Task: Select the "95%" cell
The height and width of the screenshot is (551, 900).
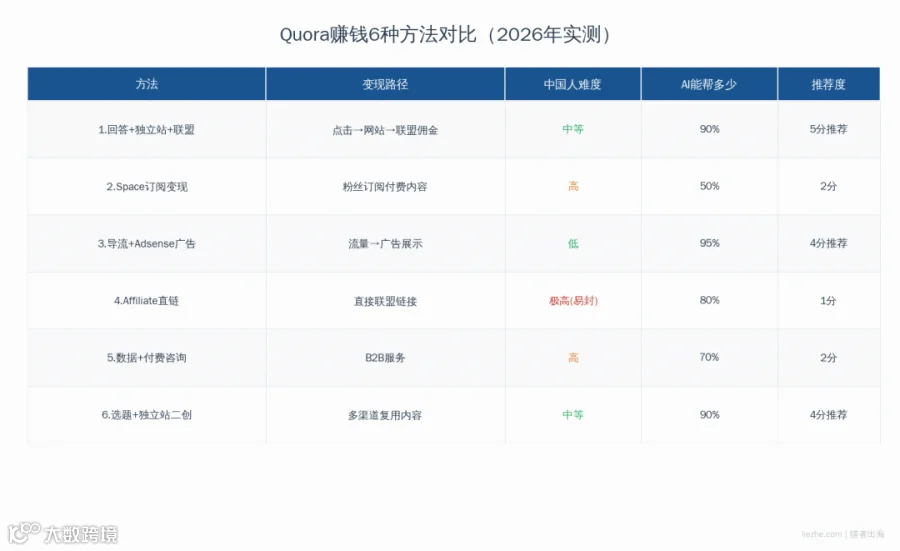Action: tap(709, 243)
